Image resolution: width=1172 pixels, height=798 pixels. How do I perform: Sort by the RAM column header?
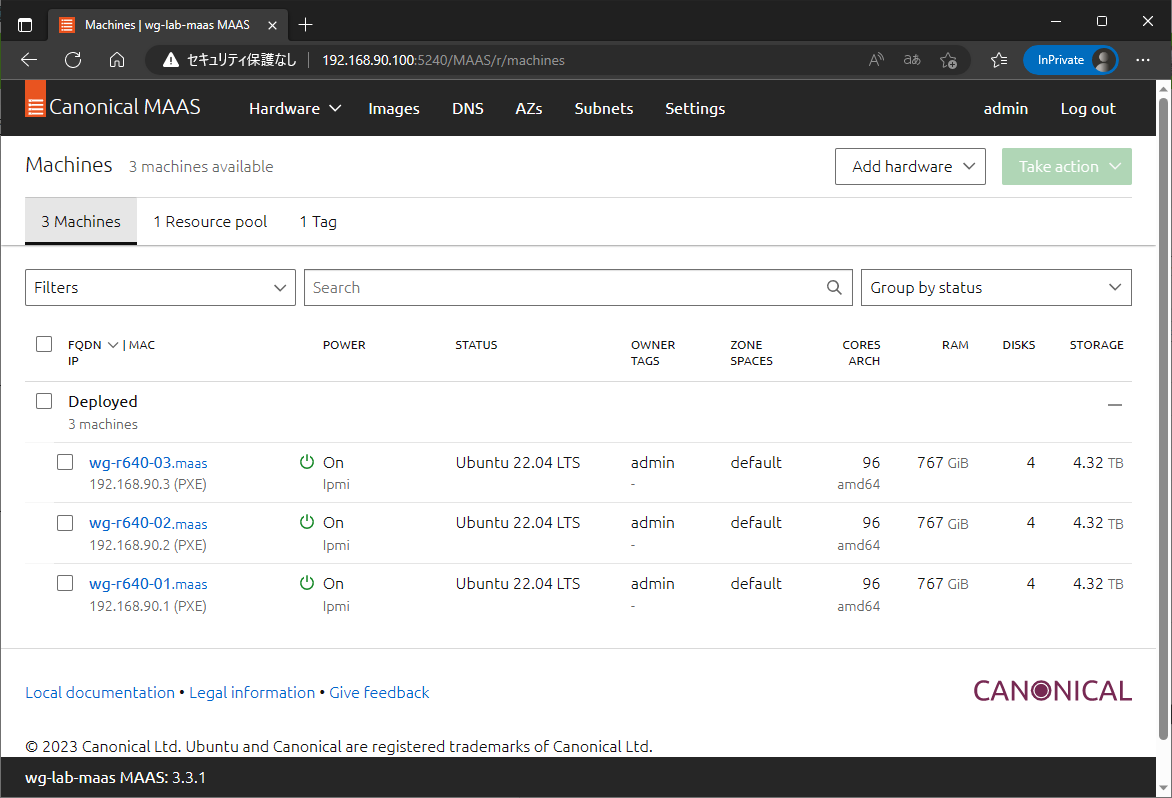coord(955,344)
